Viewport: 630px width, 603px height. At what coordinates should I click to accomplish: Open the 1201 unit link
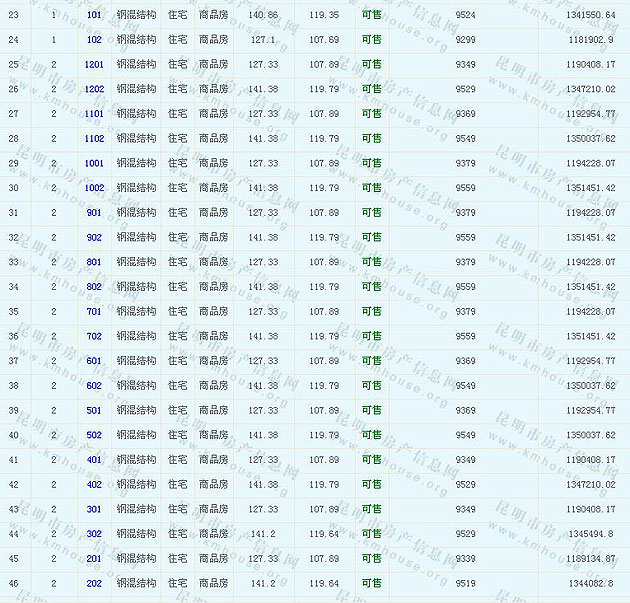pos(94,64)
